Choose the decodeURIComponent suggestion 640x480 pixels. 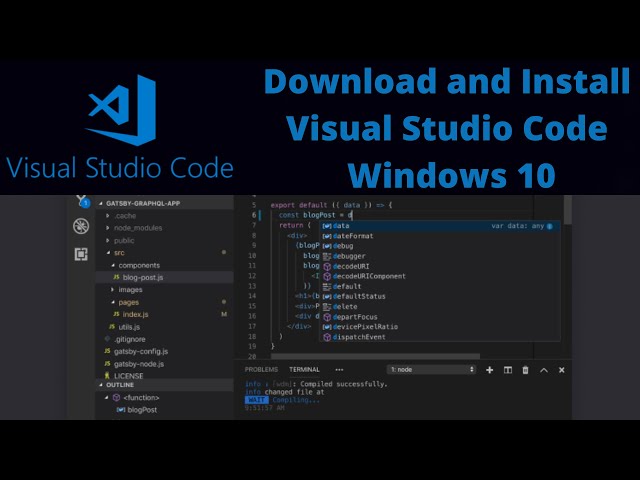pyautogui.click(x=440, y=276)
